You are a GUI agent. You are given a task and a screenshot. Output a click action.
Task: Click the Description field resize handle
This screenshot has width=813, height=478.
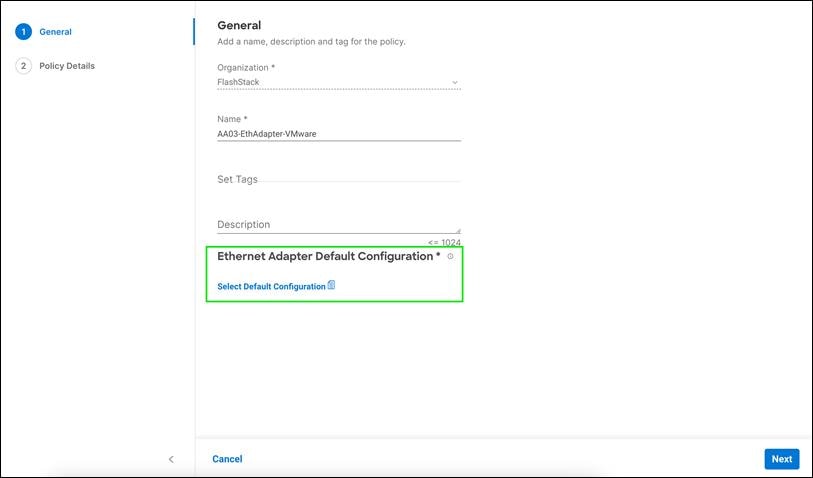click(x=458, y=230)
